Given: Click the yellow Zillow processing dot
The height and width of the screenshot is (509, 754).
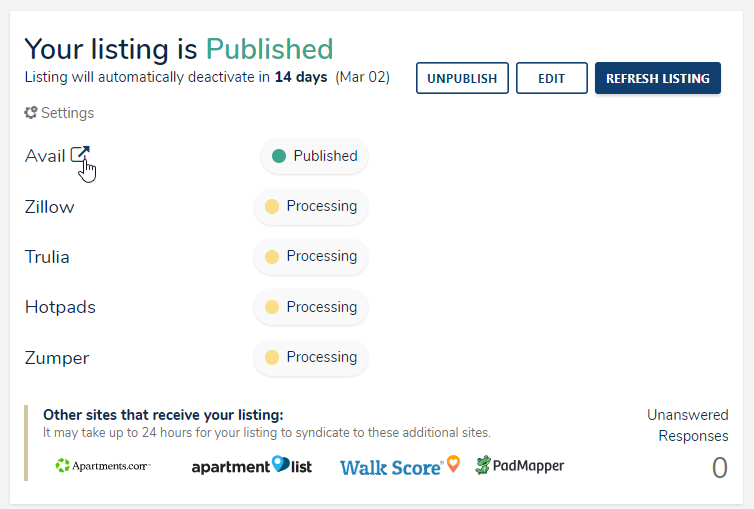Looking at the screenshot, I should (x=271, y=207).
